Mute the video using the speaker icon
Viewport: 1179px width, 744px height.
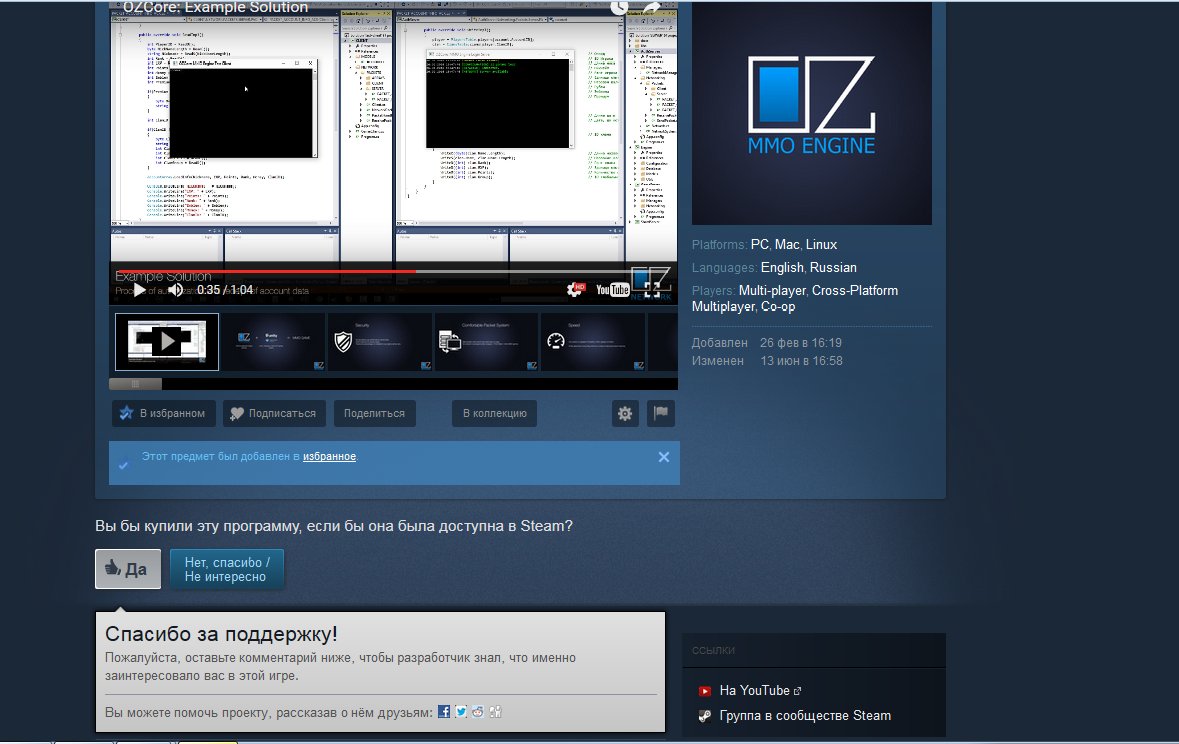(175, 290)
